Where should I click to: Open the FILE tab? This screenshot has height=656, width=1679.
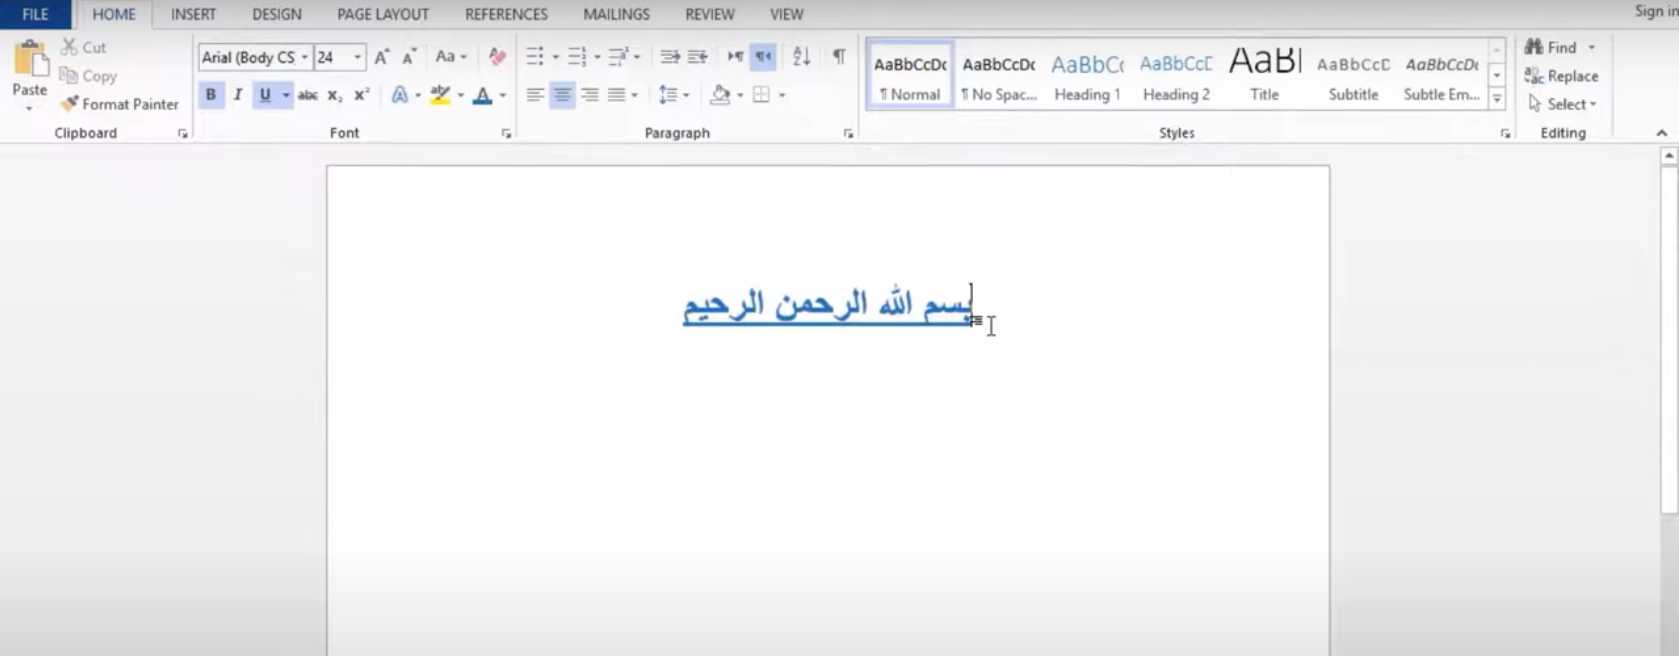(35, 14)
